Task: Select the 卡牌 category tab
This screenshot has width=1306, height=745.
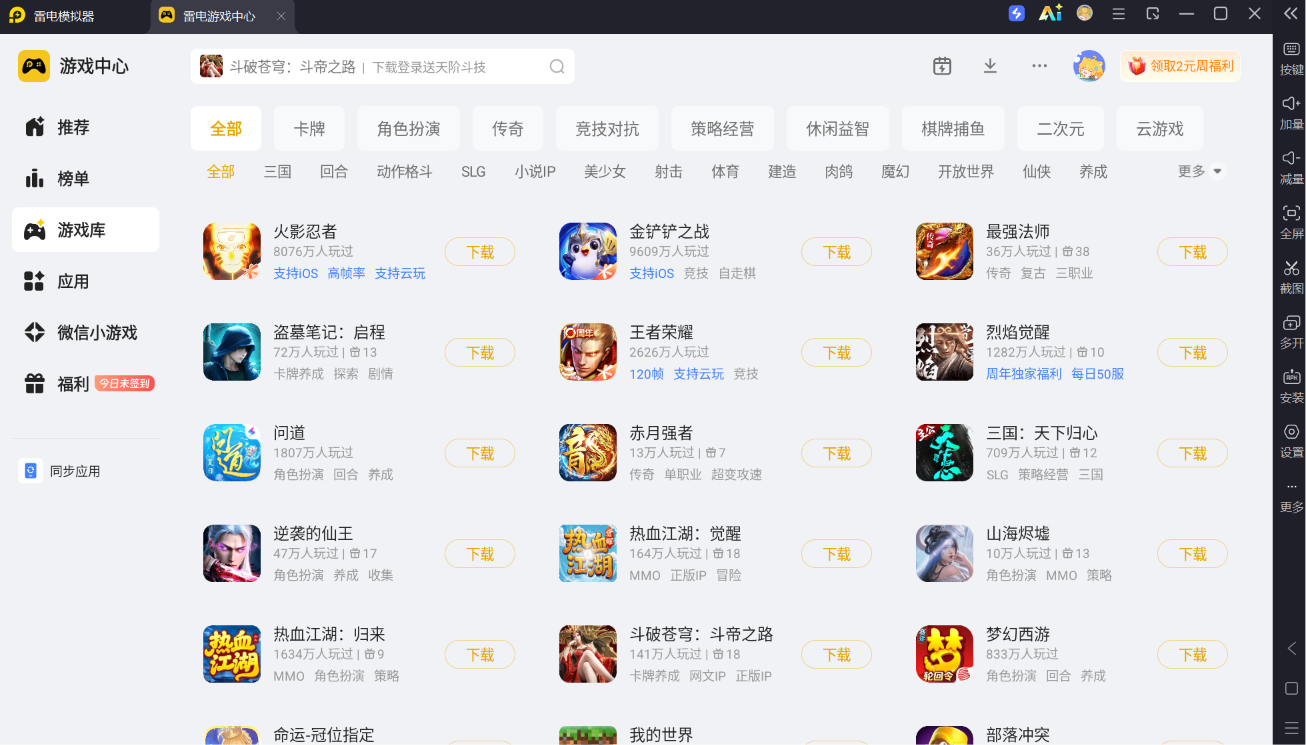Action: point(309,128)
